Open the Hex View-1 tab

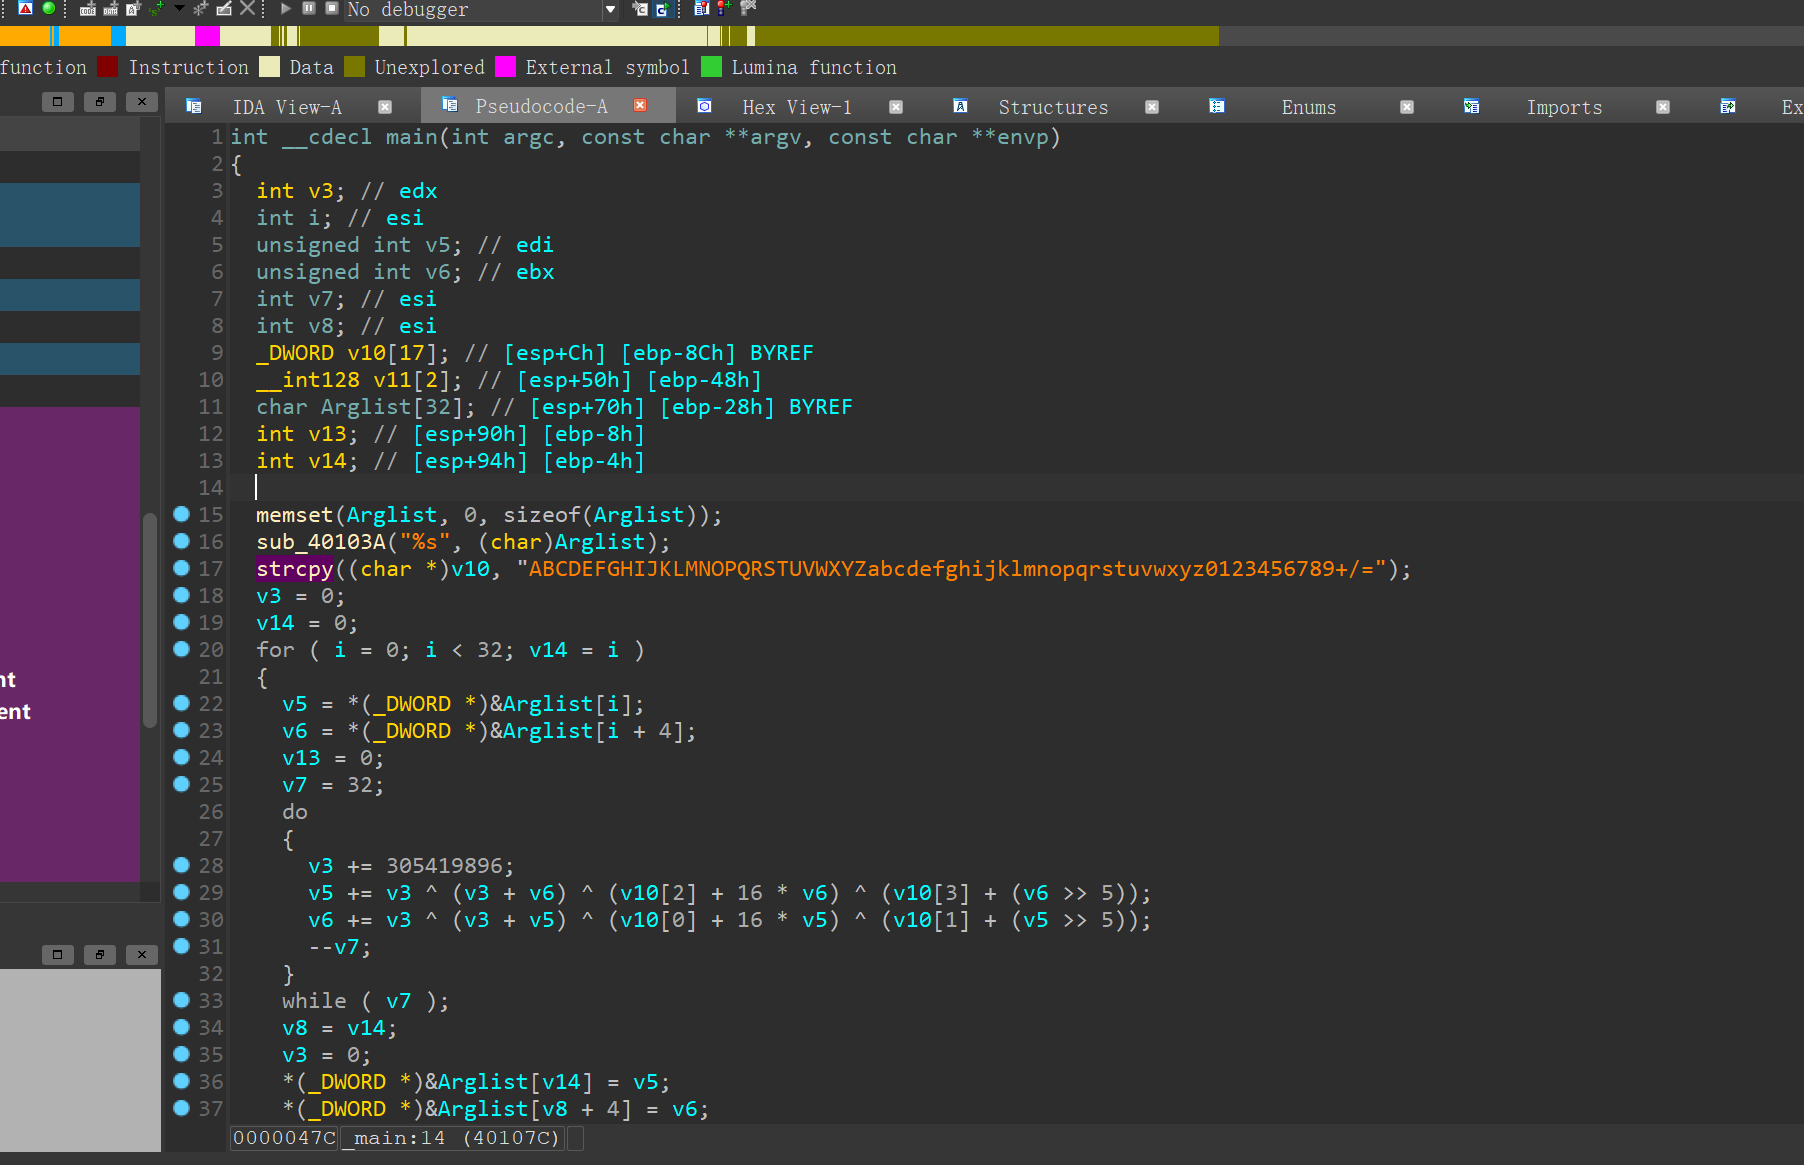coord(796,107)
